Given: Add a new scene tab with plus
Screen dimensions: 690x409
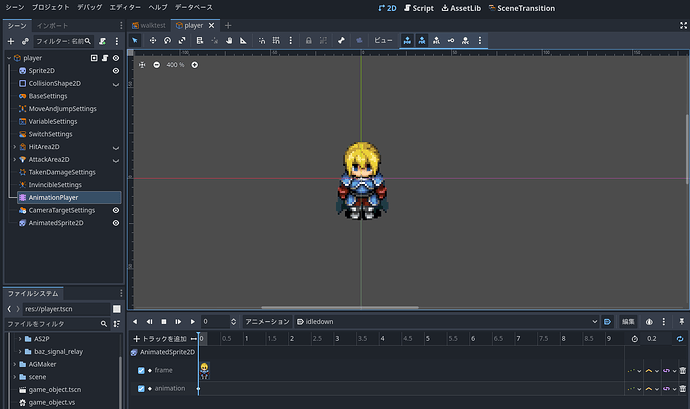Looking at the screenshot, I should pyautogui.click(x=228, y=26).
